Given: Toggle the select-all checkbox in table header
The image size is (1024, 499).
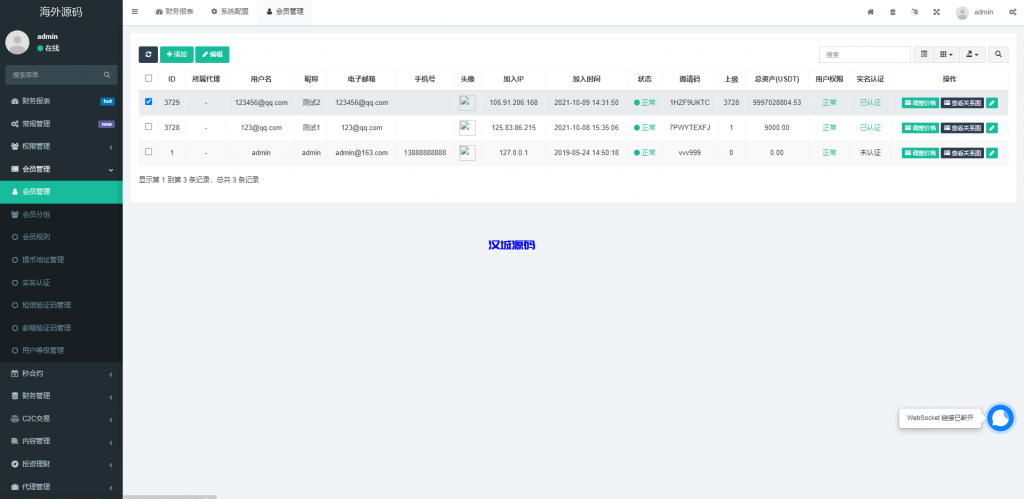Looking at the screenshot, I should [x=148, y=78].
